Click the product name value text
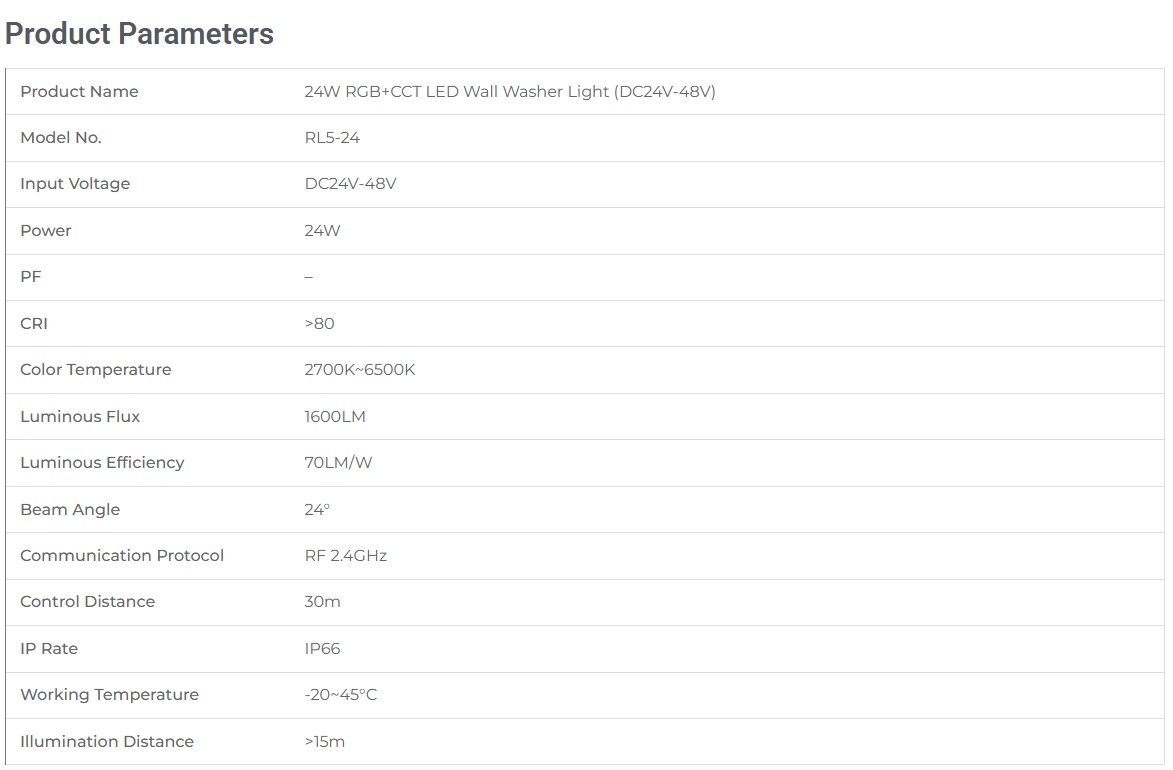The width and height of the screenshot is (1173, 770). (x=509, y=91)
